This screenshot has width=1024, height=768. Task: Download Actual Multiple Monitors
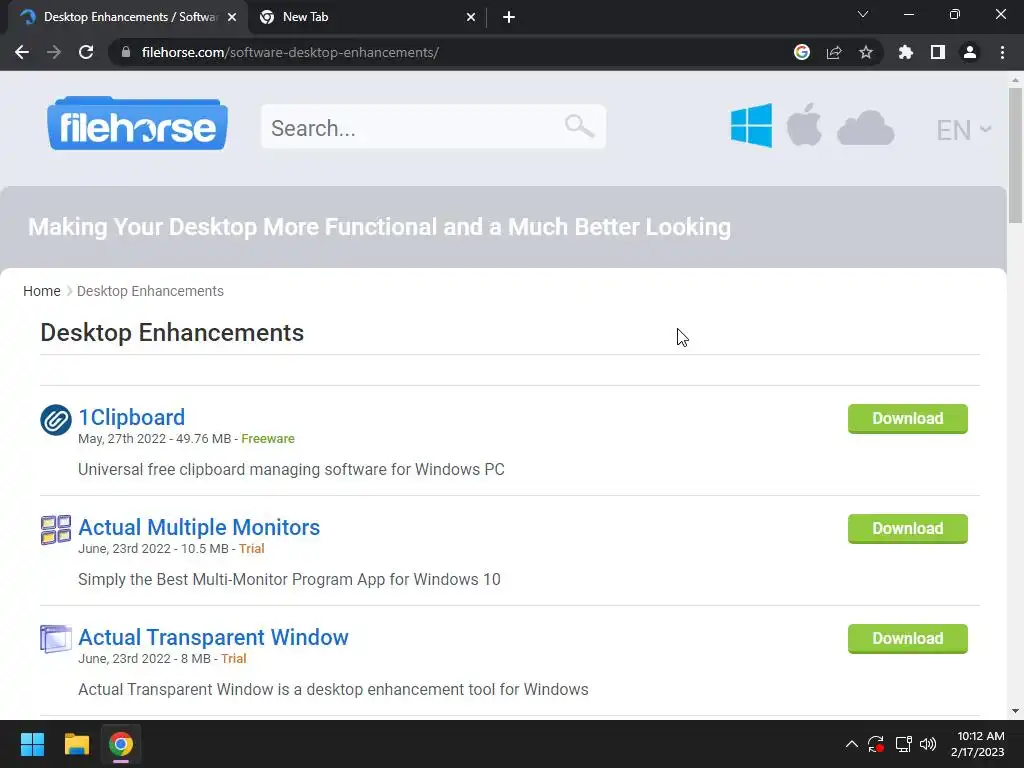tap(908, 528)
